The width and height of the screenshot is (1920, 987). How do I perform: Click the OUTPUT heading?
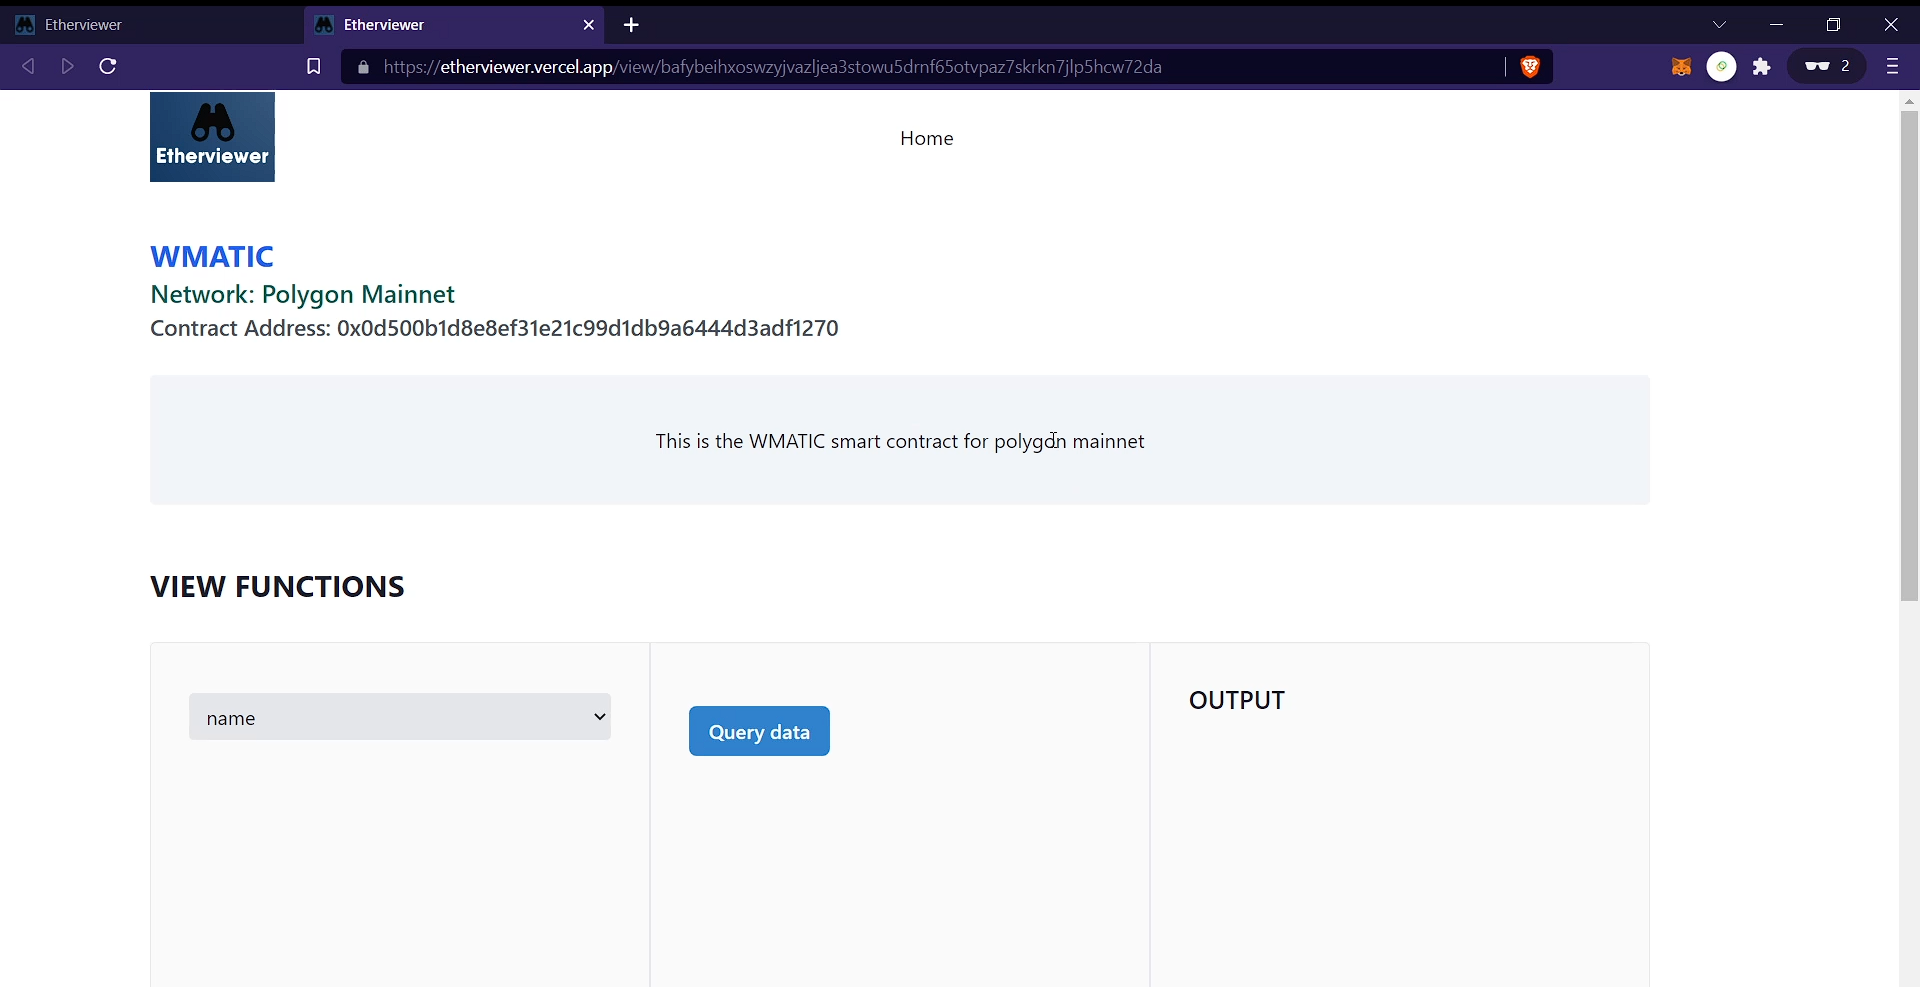(x=1236, y=700)
